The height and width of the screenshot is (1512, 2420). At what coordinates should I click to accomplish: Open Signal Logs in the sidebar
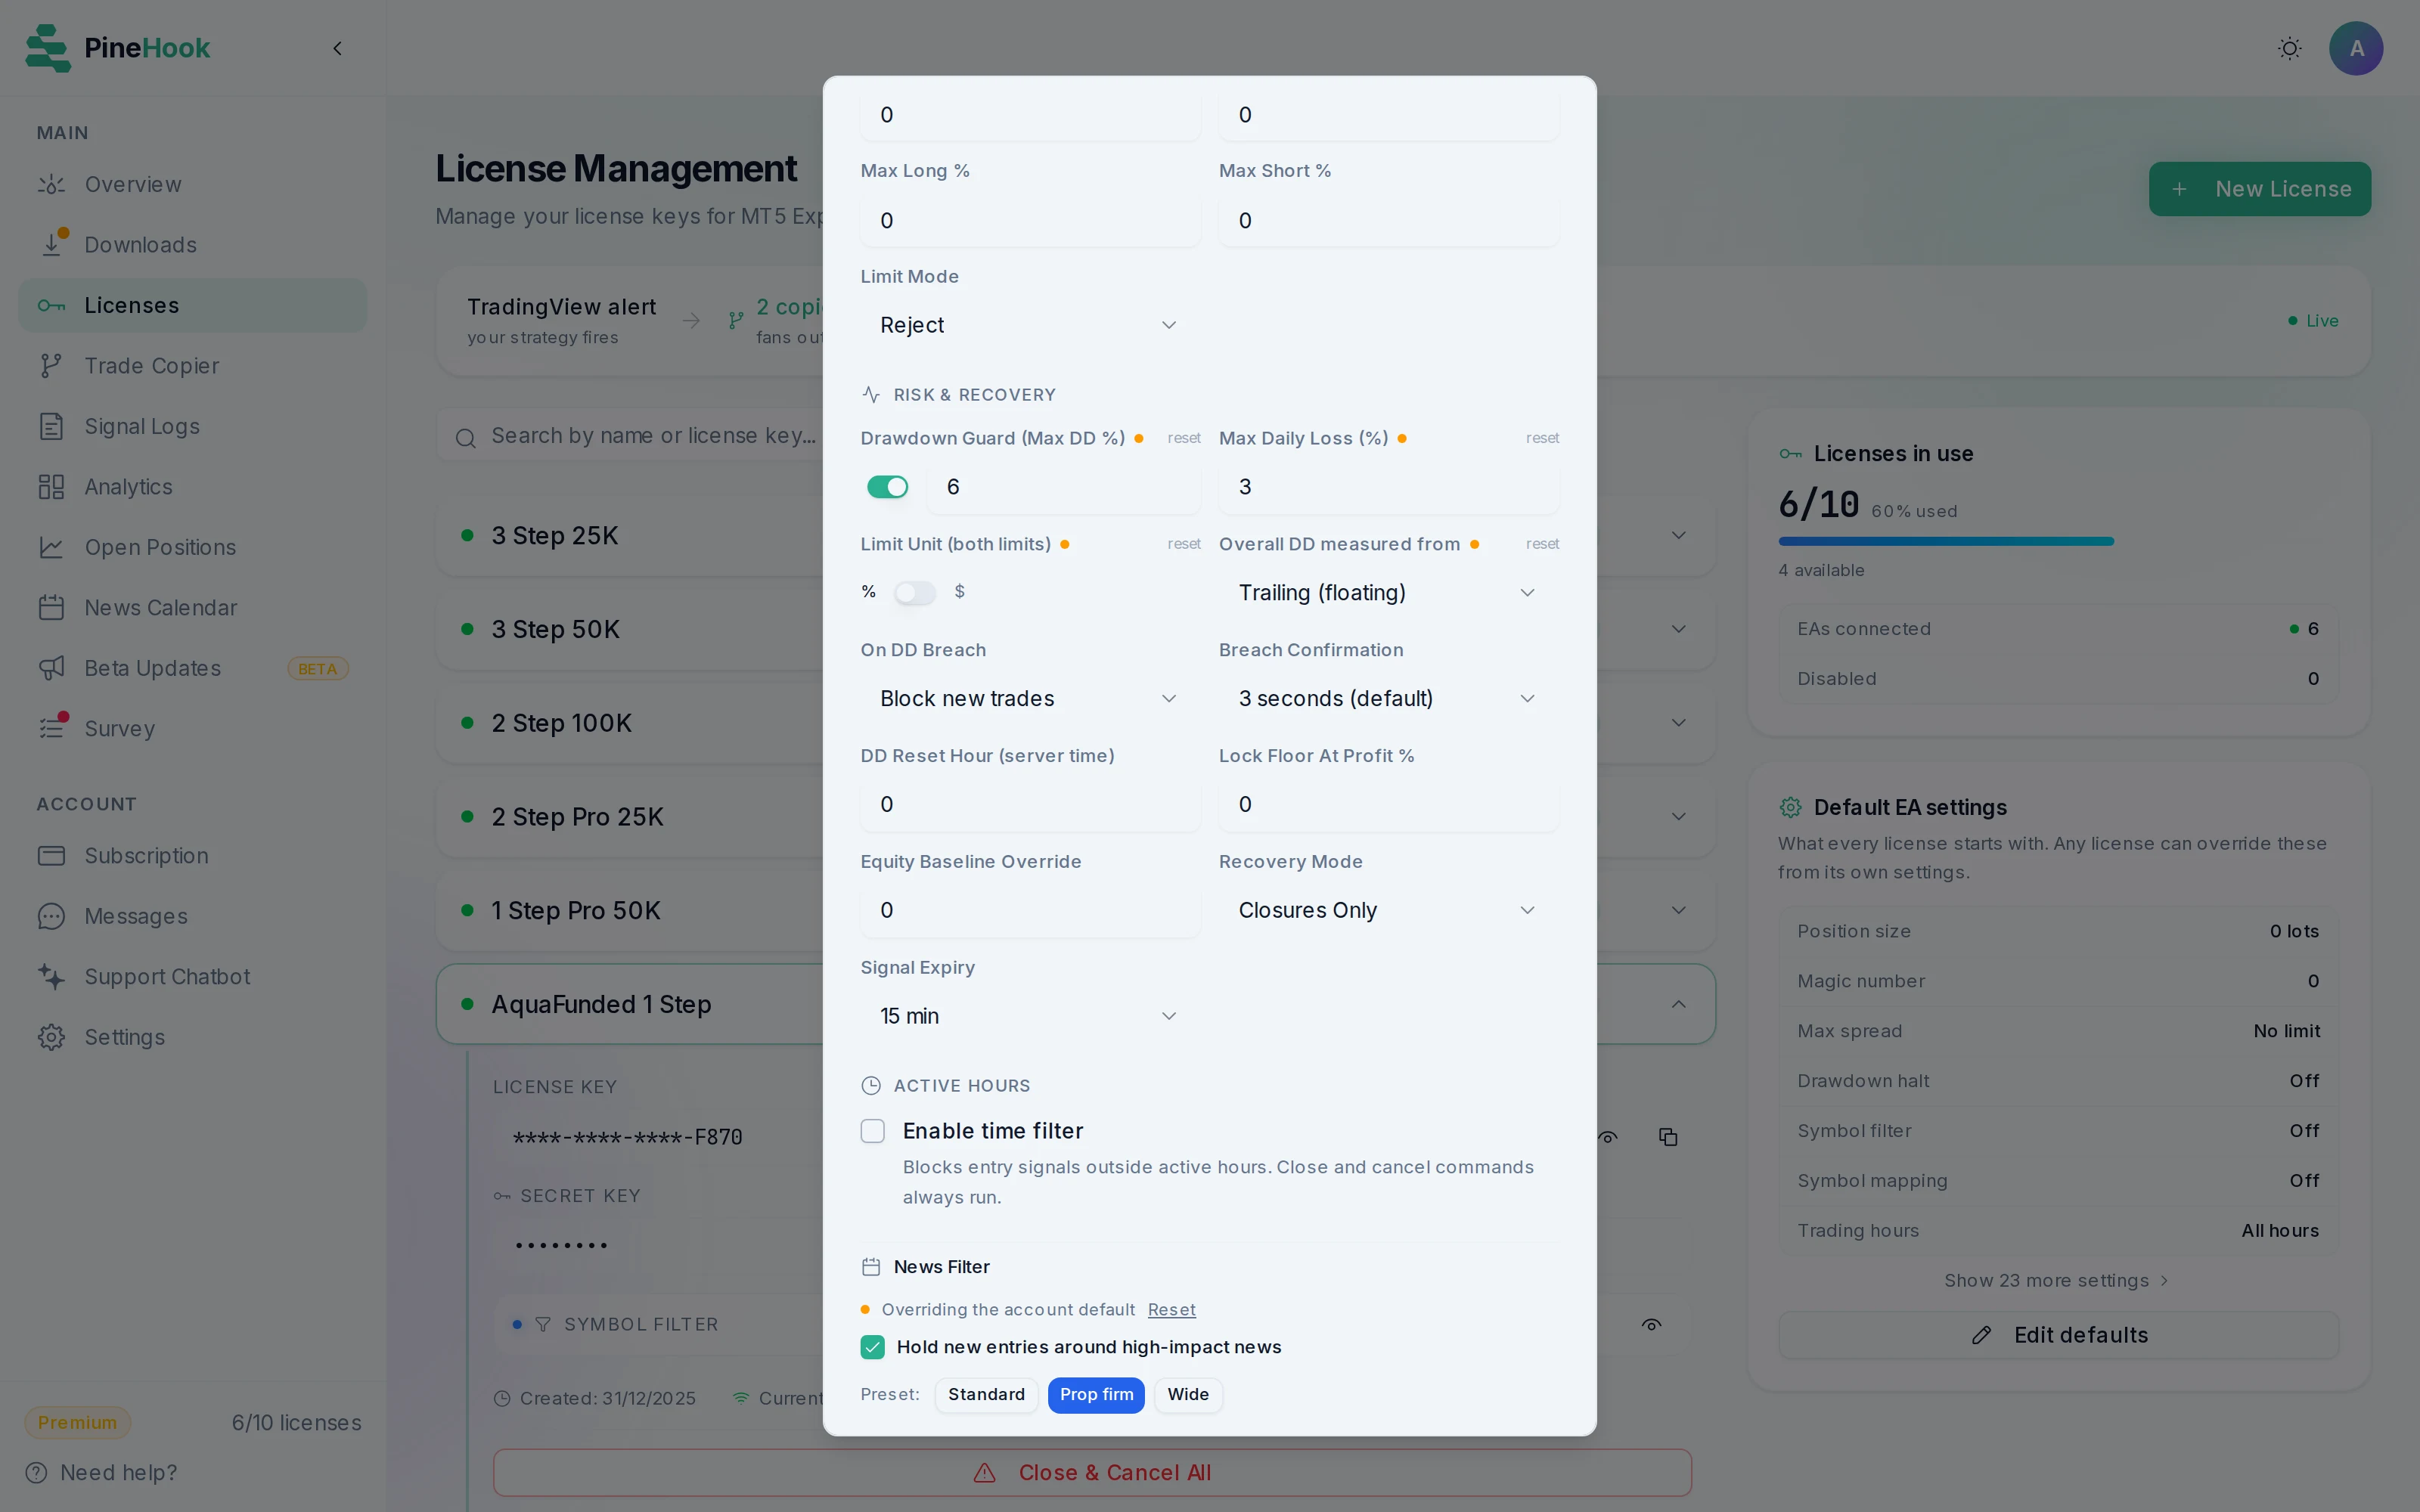click(193, 427)
